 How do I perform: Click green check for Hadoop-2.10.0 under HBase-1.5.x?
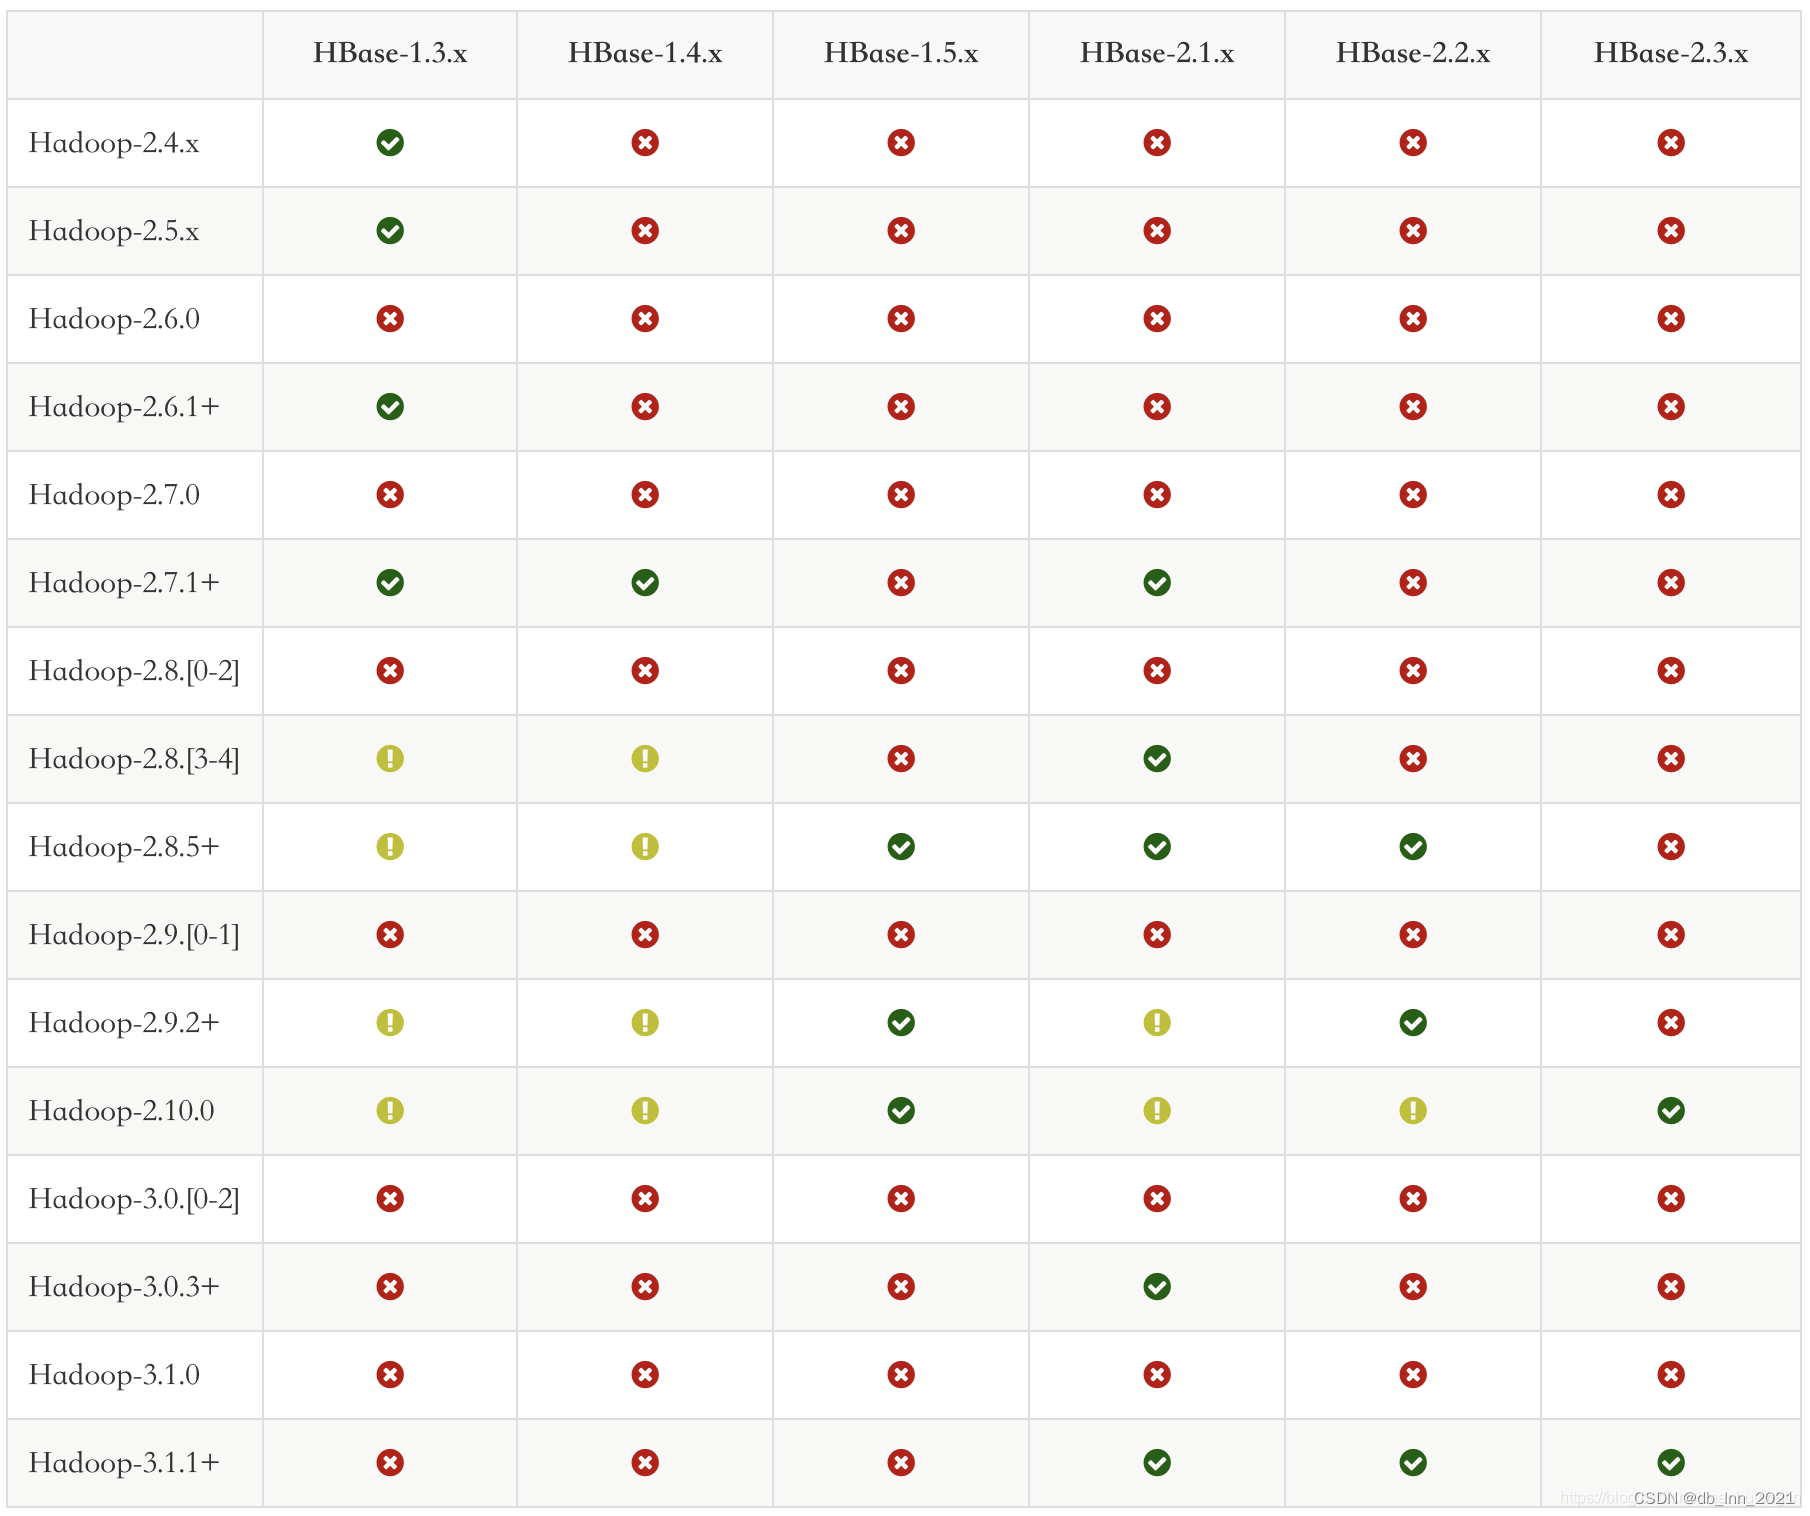point(901,1111)
